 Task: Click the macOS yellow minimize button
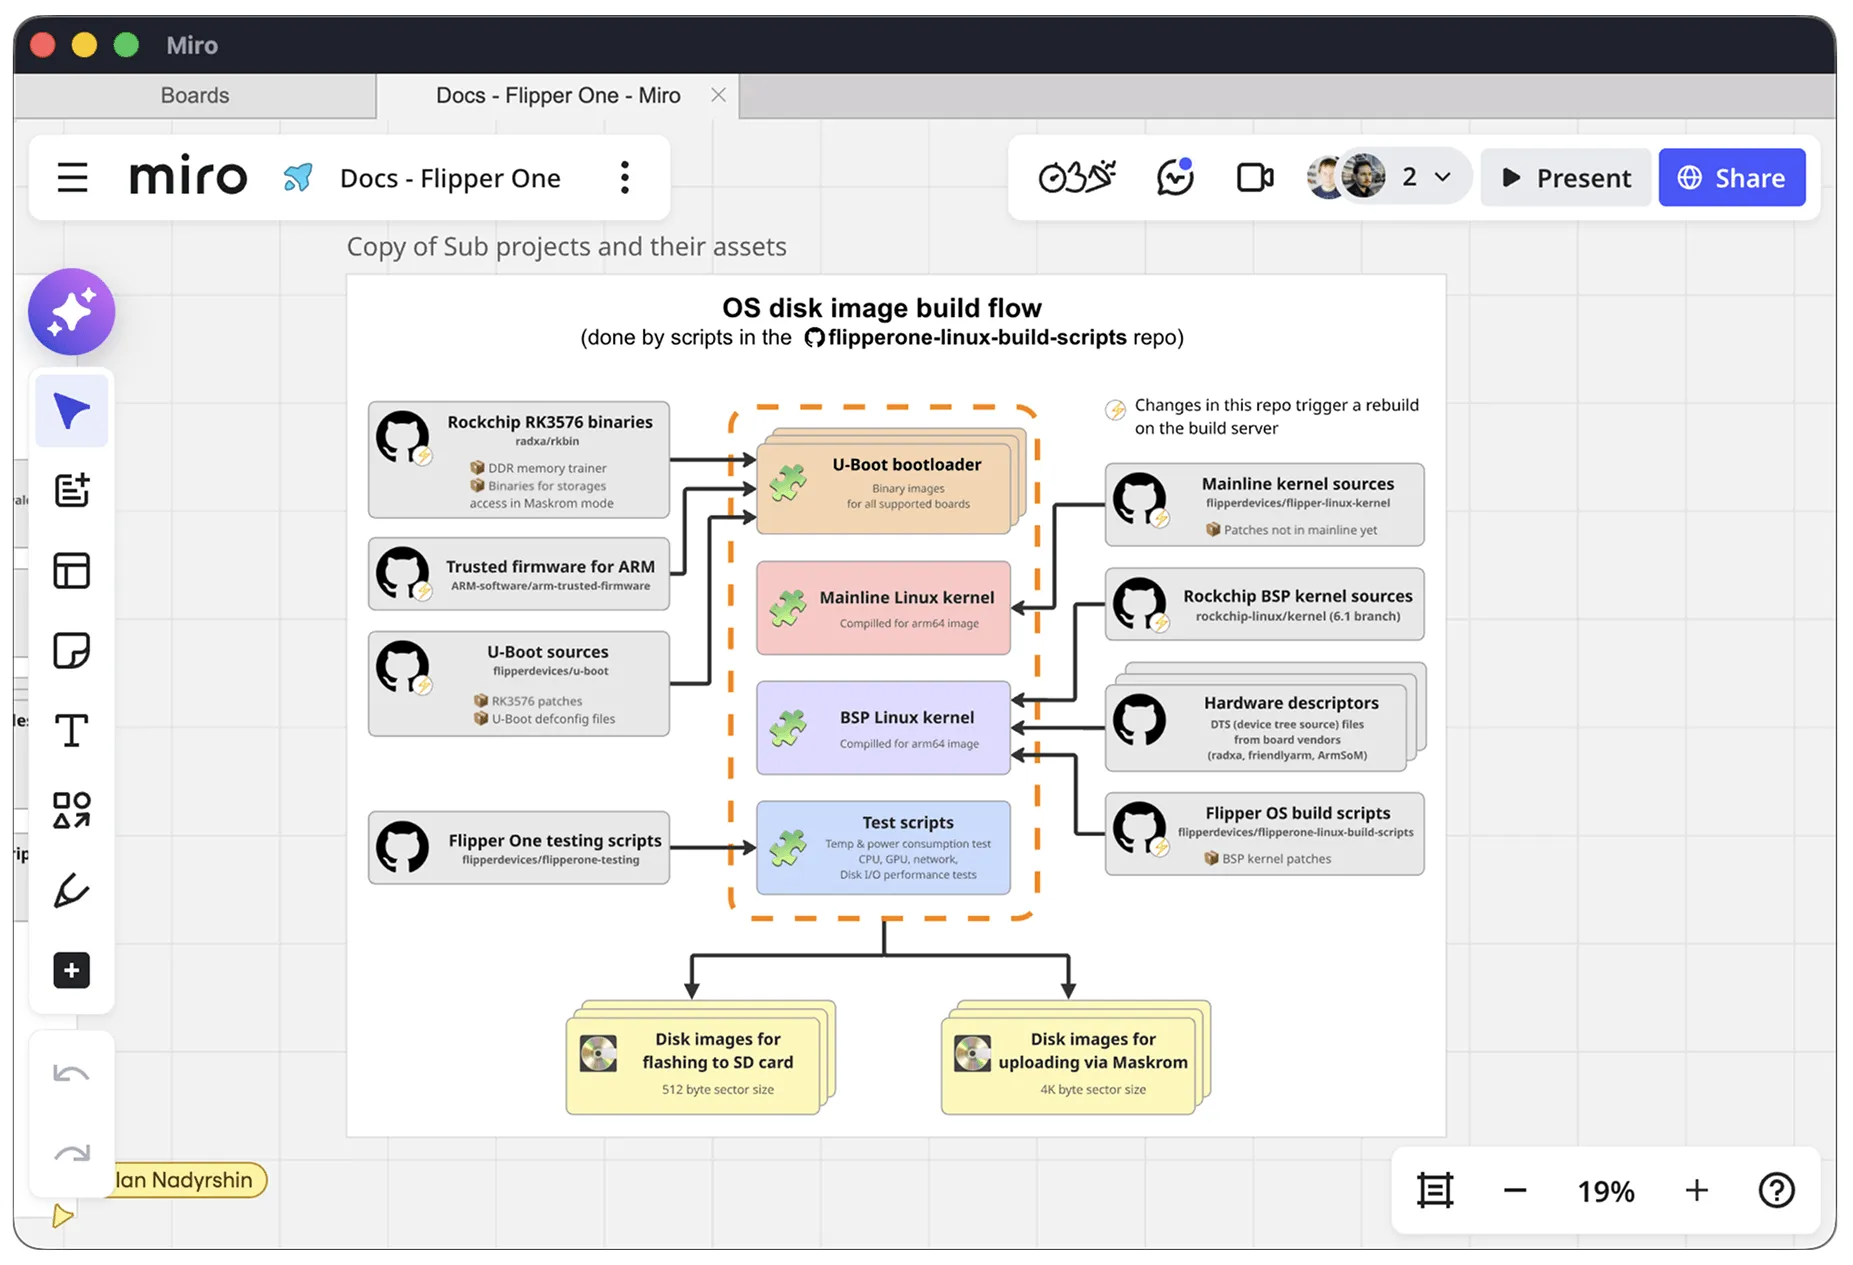pyautogui.click(x=84, y=45)
